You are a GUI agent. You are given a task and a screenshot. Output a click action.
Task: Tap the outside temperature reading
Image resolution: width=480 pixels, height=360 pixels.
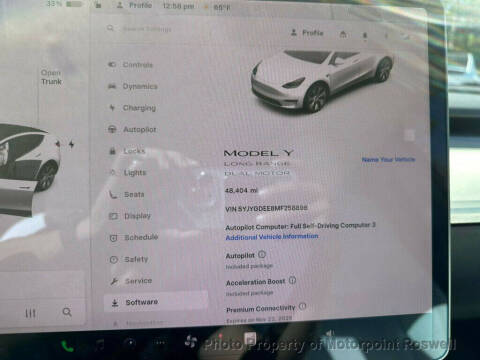point(222,7)
